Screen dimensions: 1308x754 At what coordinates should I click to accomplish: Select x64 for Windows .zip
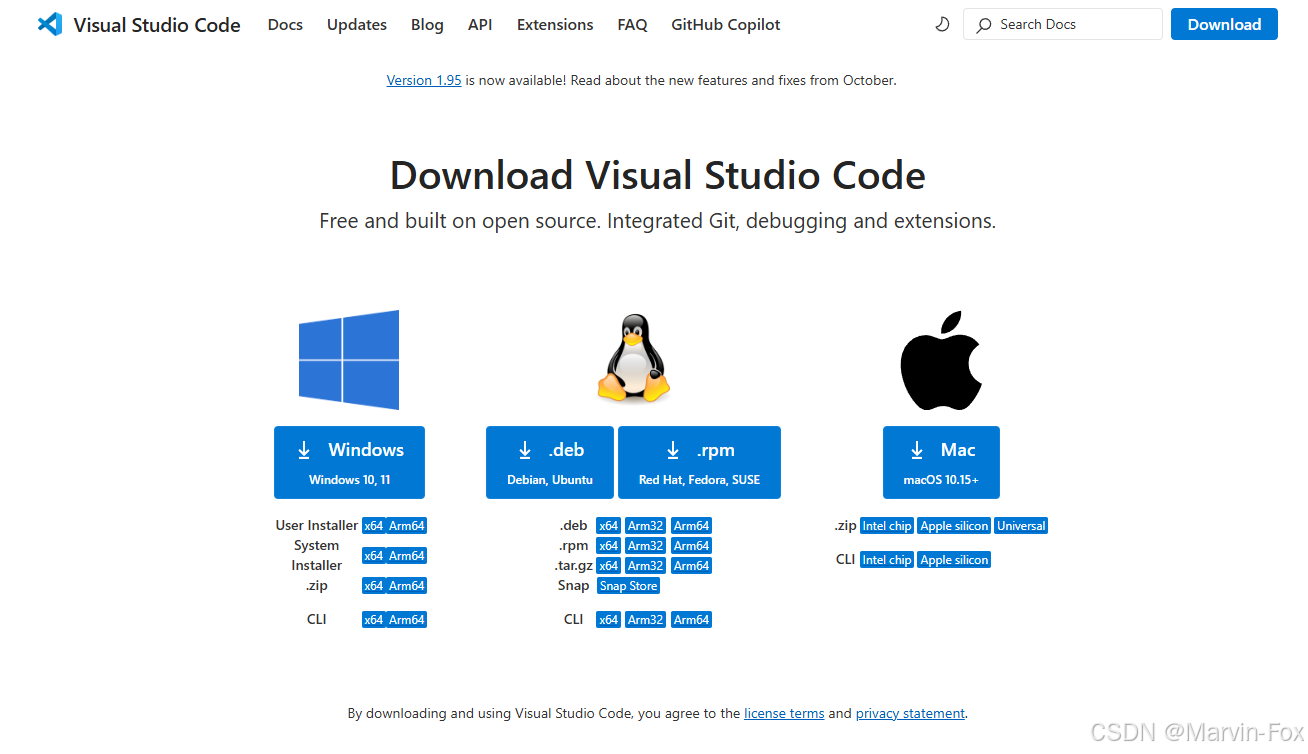374,586
